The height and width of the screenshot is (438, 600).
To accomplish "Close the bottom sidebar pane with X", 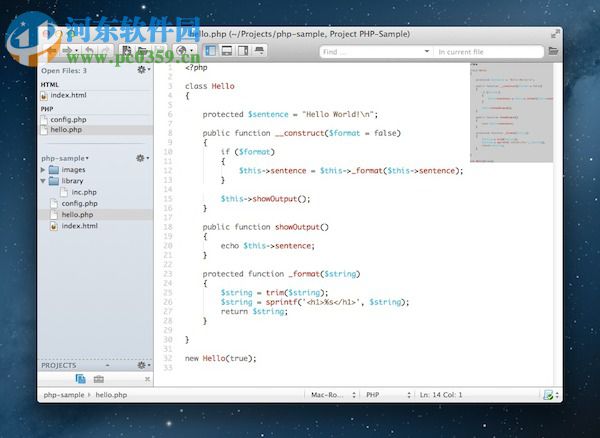I will pyautogui.click(x=146, y=380).
